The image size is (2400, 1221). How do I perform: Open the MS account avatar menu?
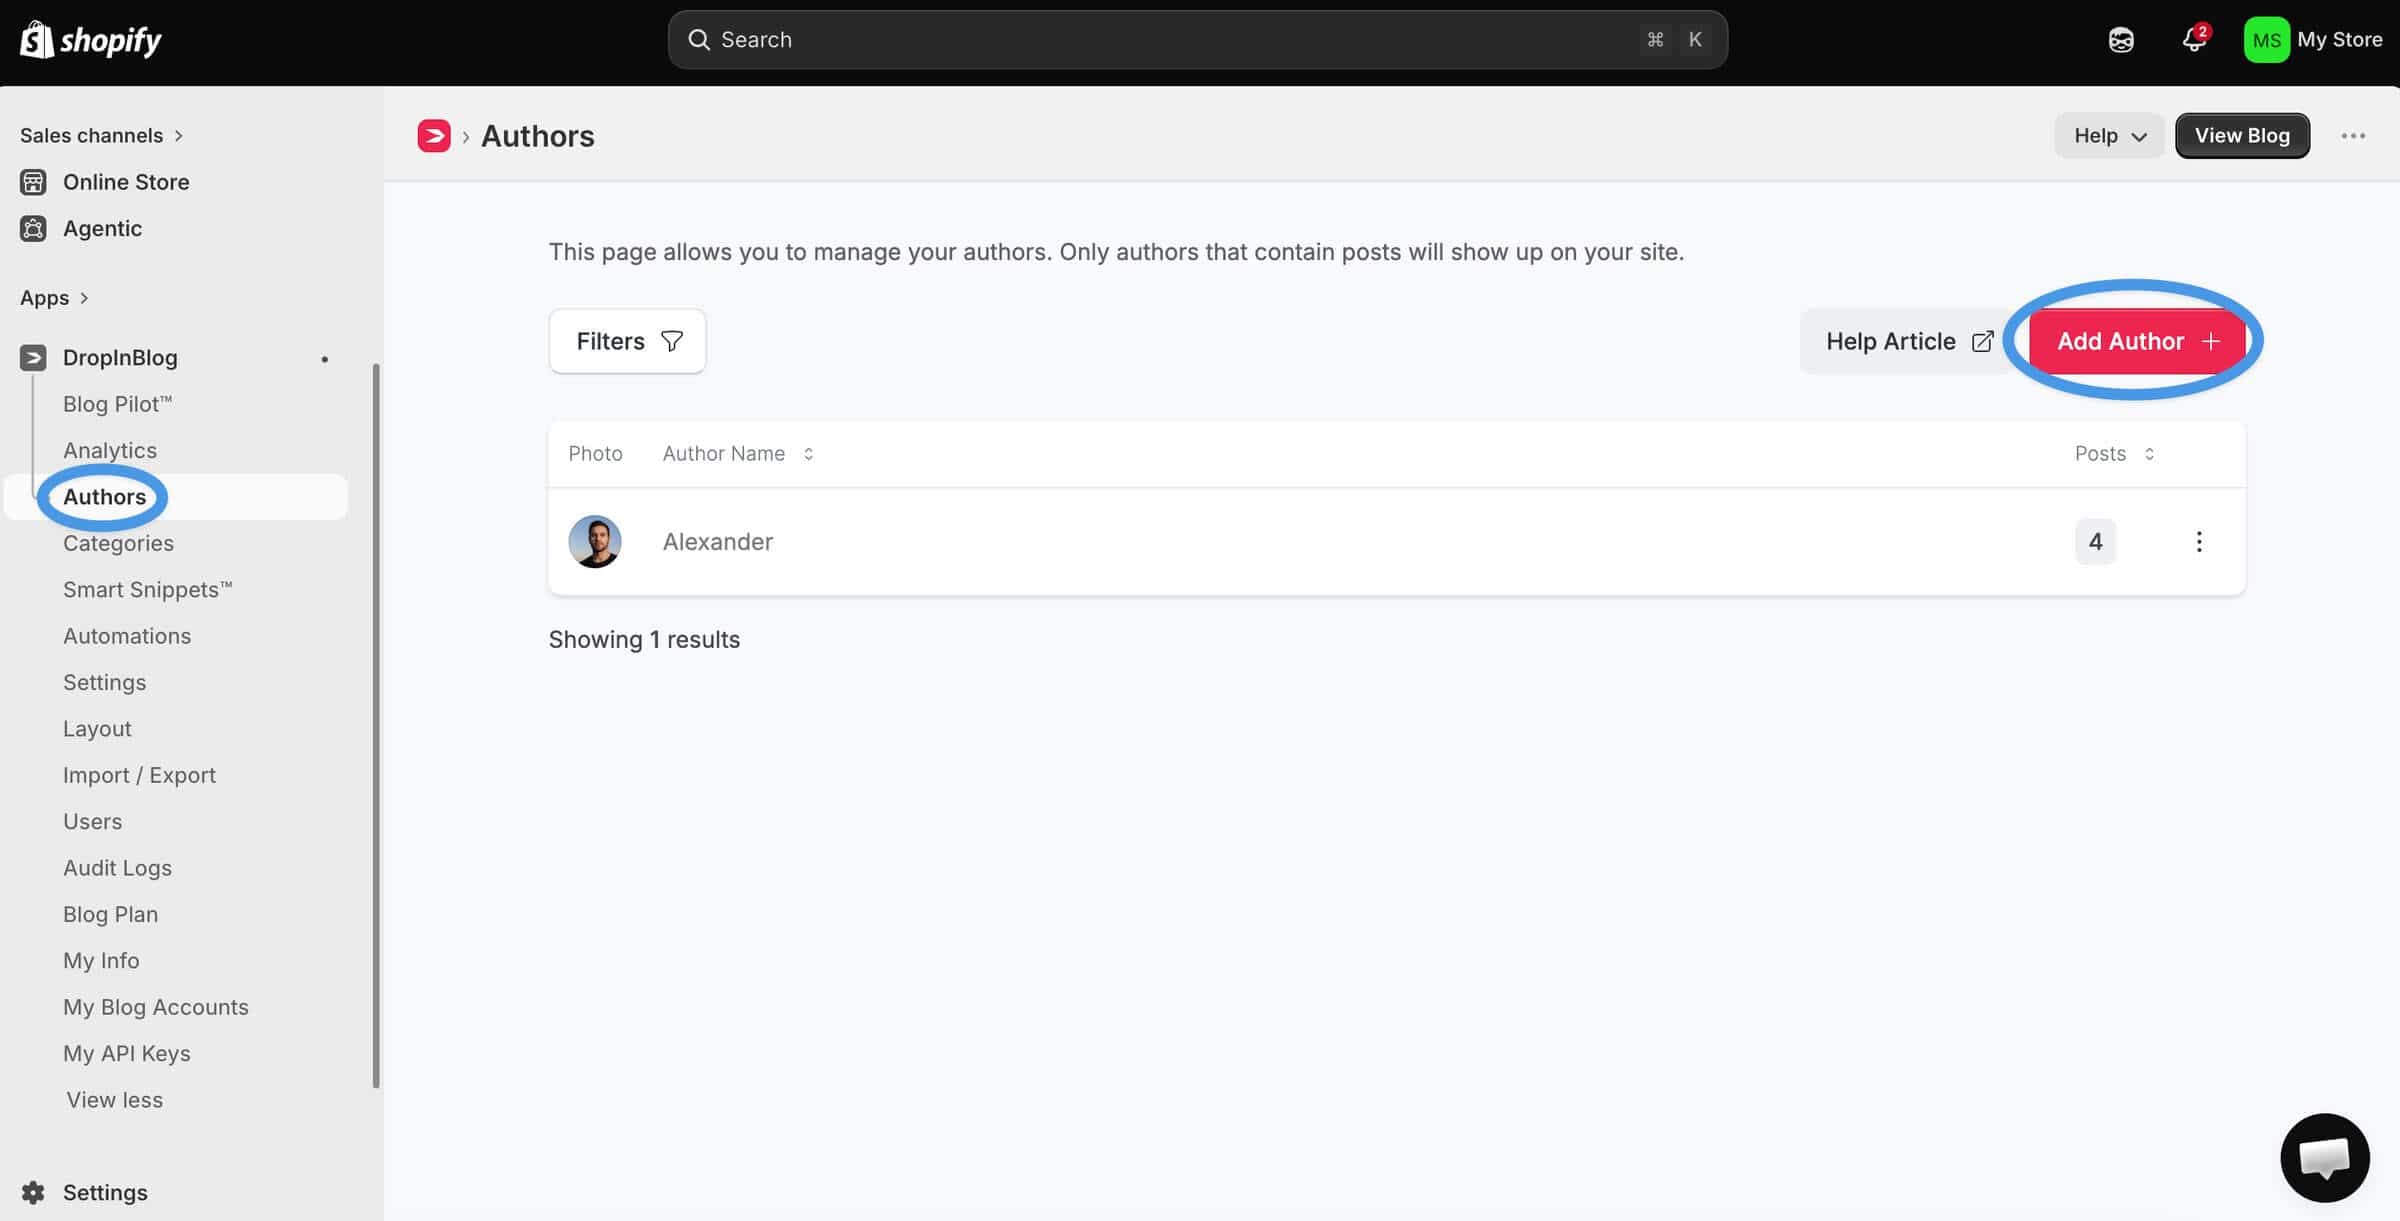point(2266,40)
